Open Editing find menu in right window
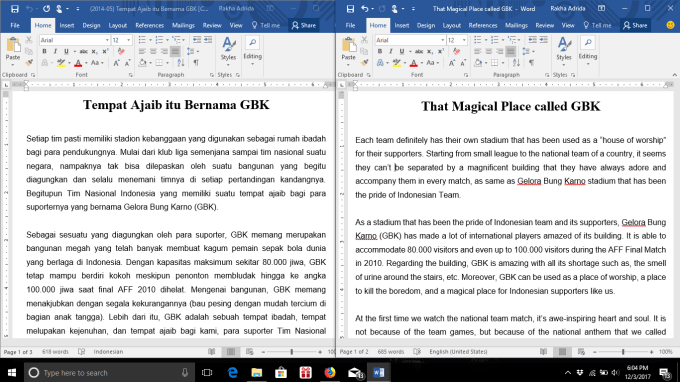The width and height of the screenshot is (680, 382). [x=588, y=50]
